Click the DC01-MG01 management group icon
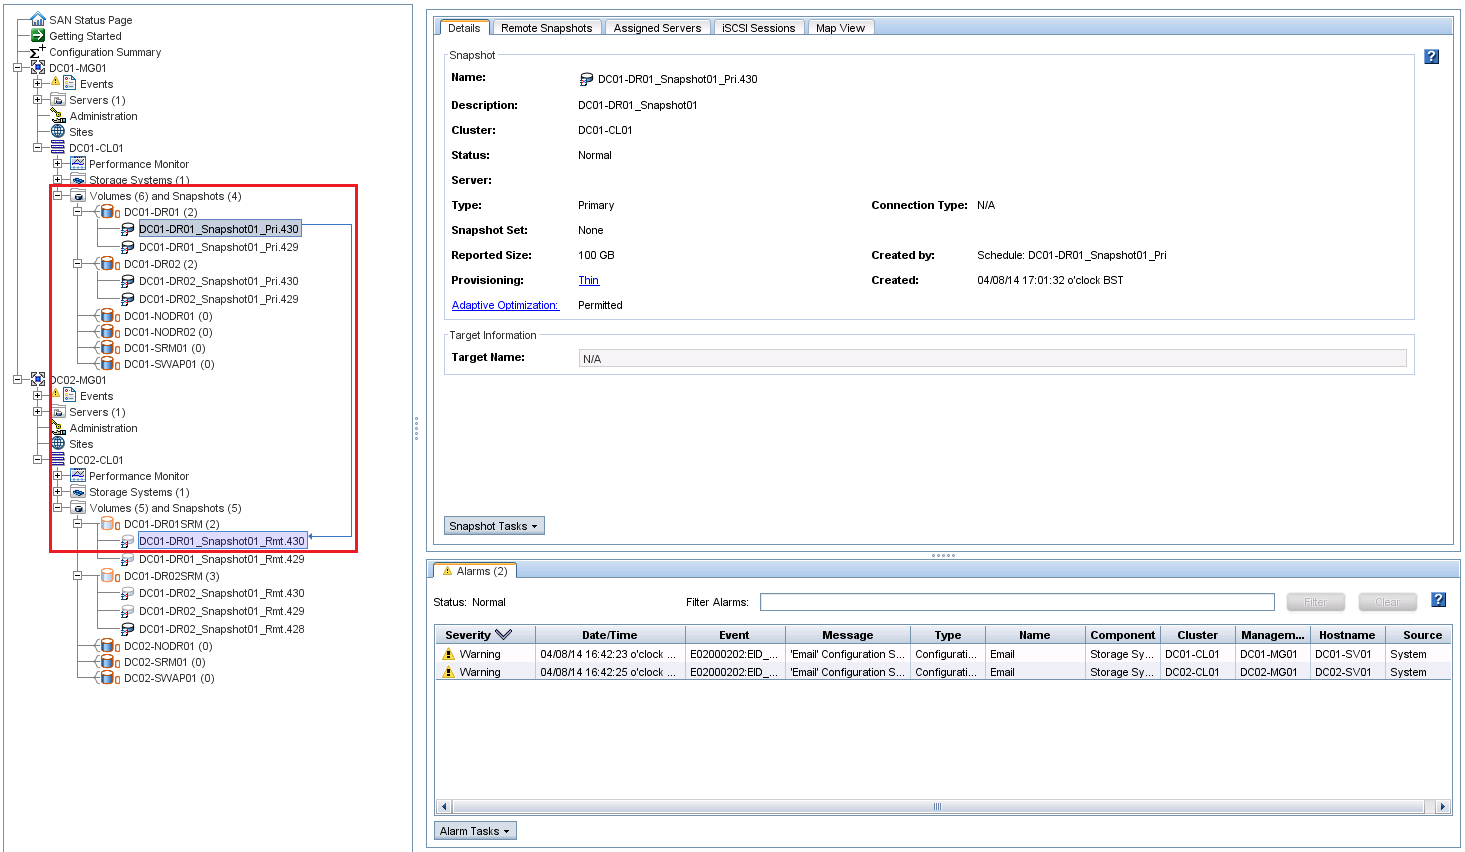Viewport: 1465px width, 852px height. [38, 68]
